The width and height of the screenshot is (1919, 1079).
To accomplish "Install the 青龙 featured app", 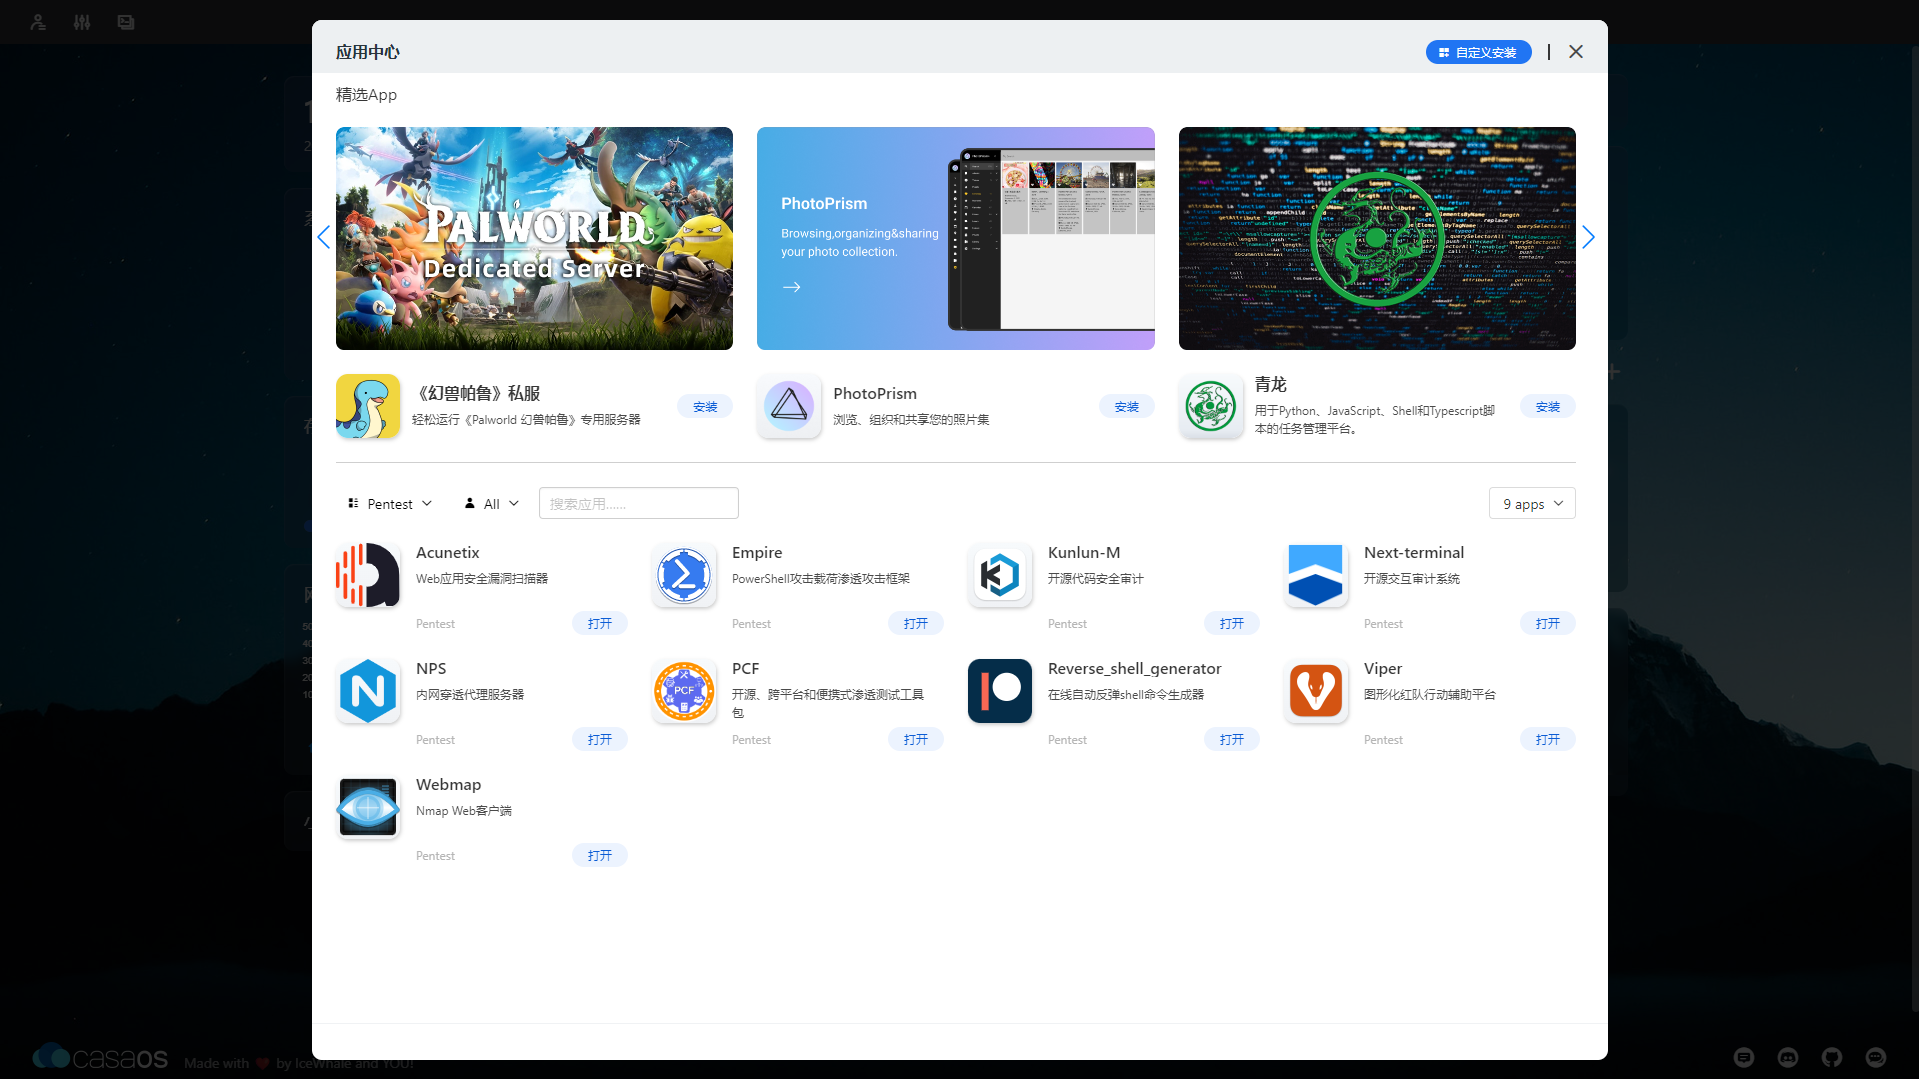I will coord(1547,407).
